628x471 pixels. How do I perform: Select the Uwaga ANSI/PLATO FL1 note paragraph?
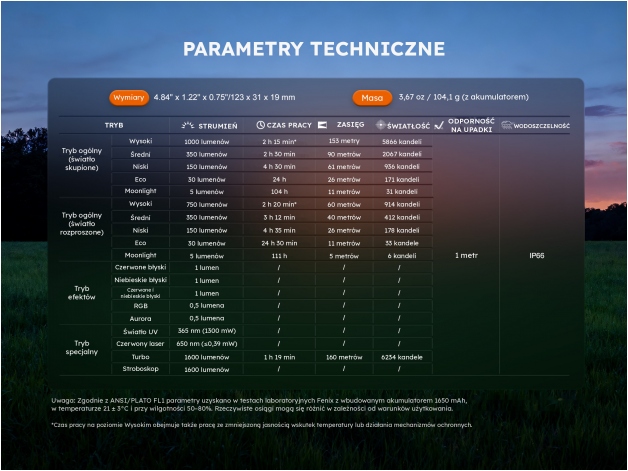[259, 405]
